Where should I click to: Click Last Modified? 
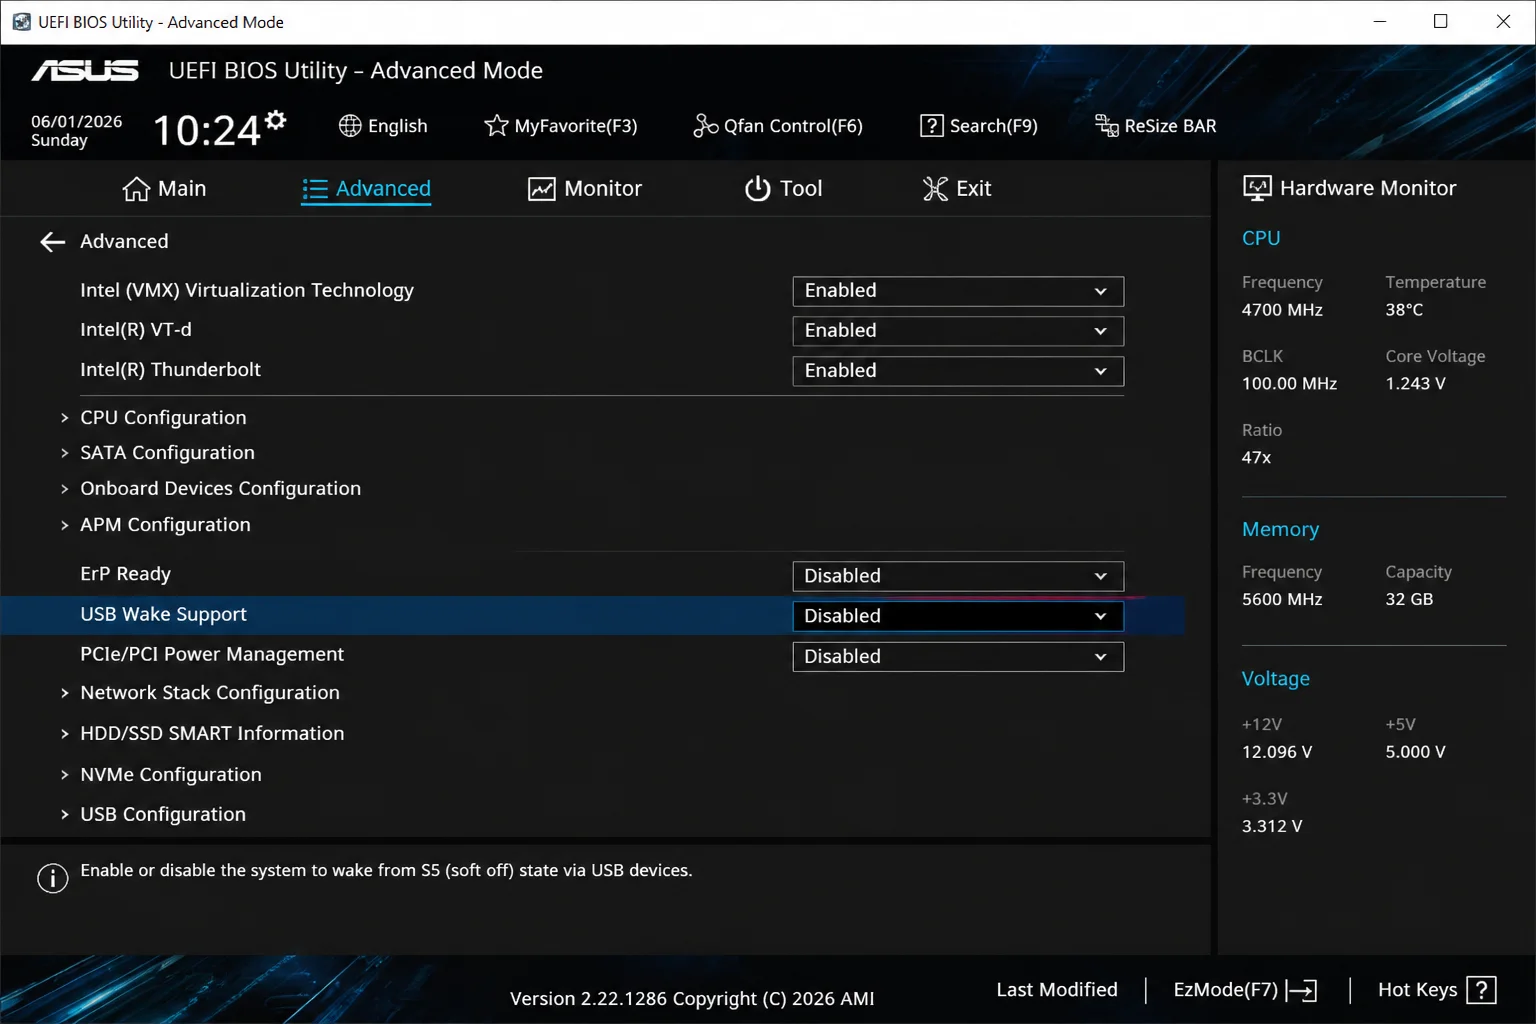point(1057,989)
